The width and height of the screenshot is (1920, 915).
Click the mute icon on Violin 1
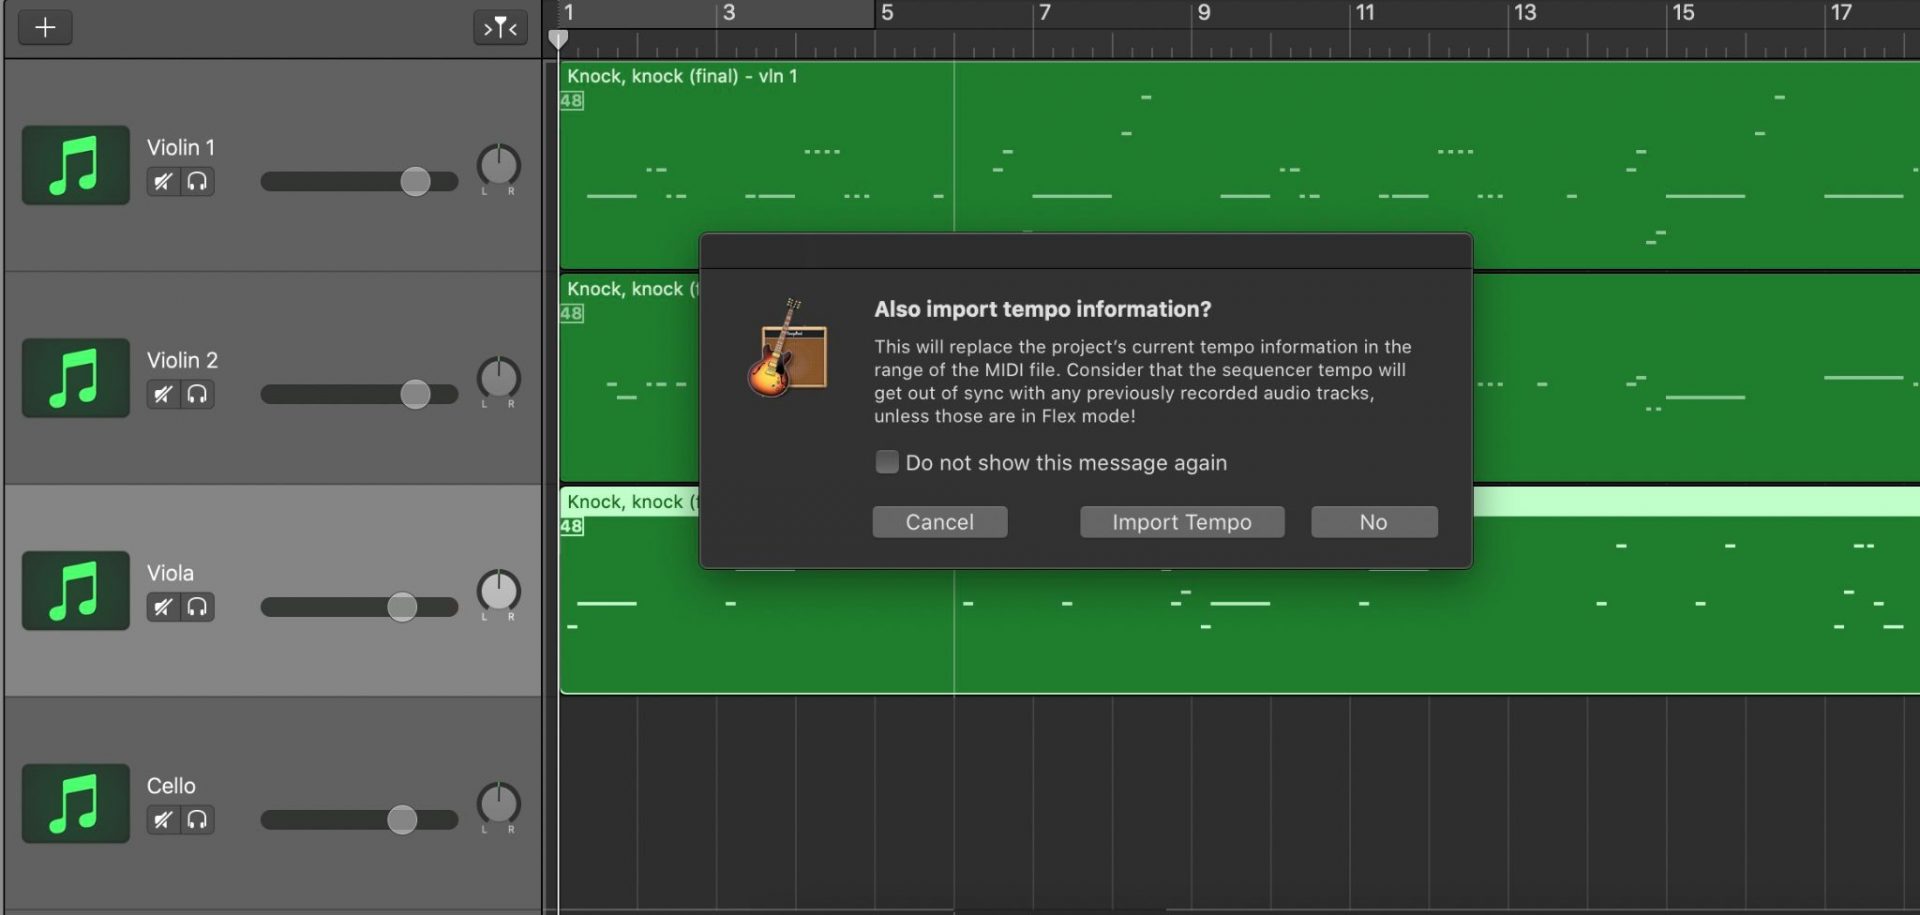[x=163, y=181]
